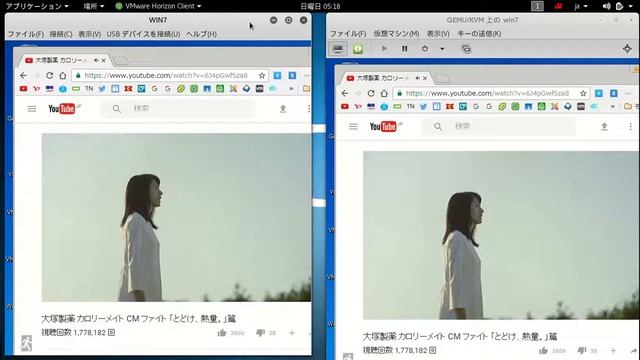Open Twitter bookmark in right Chrome bar

[424, 107]
